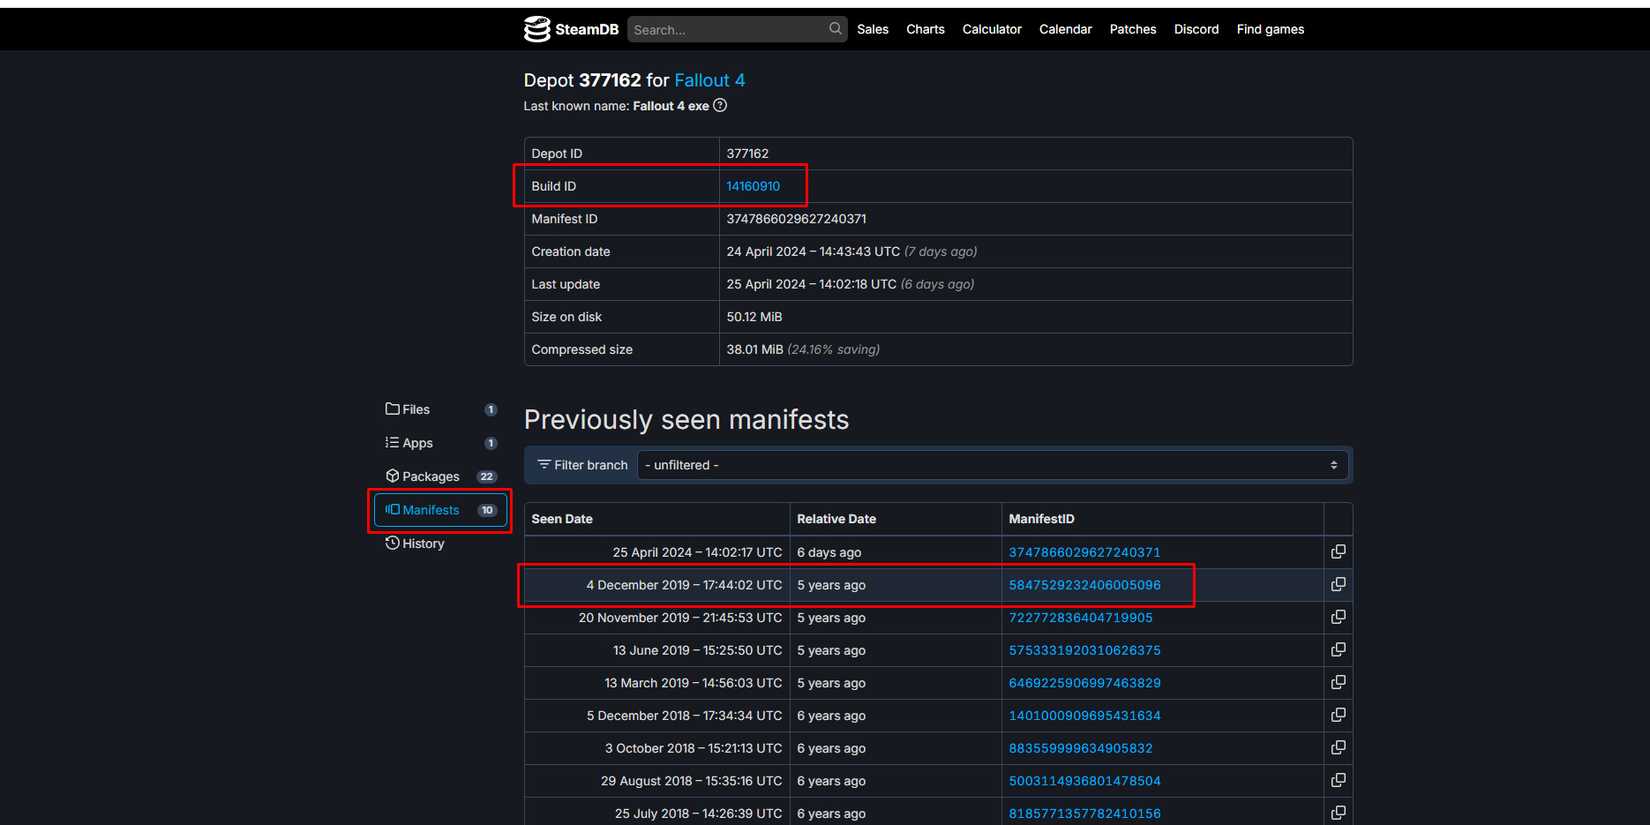The image size is (1650, 825).
Task: Click the Manifests count badge 10
Action: point(487,510)
